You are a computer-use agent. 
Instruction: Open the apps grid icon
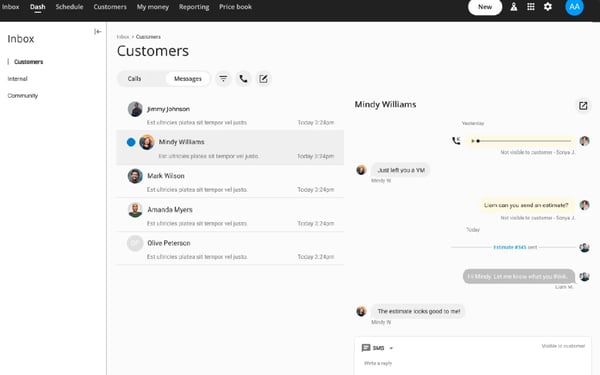531,7
